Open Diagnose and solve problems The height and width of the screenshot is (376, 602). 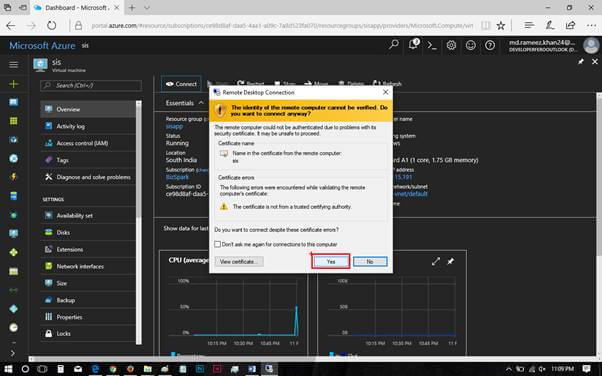pyautogui.click(x=88, y=177)
